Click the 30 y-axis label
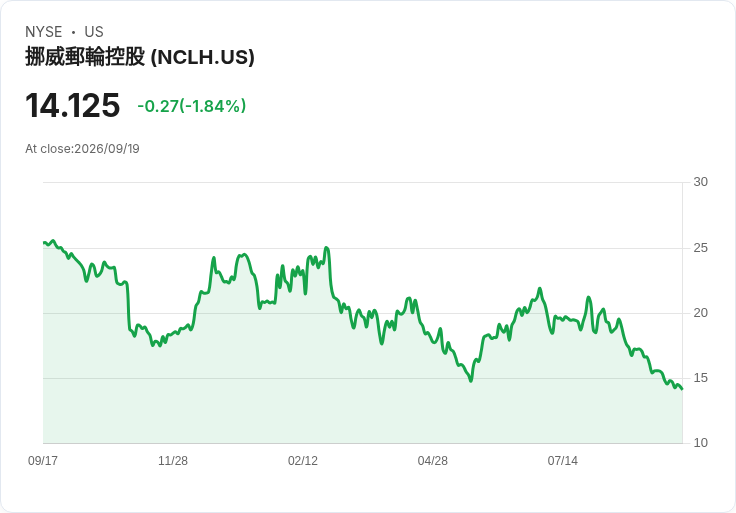The width and height of the screenshot is (736, 513). point(700,182)
